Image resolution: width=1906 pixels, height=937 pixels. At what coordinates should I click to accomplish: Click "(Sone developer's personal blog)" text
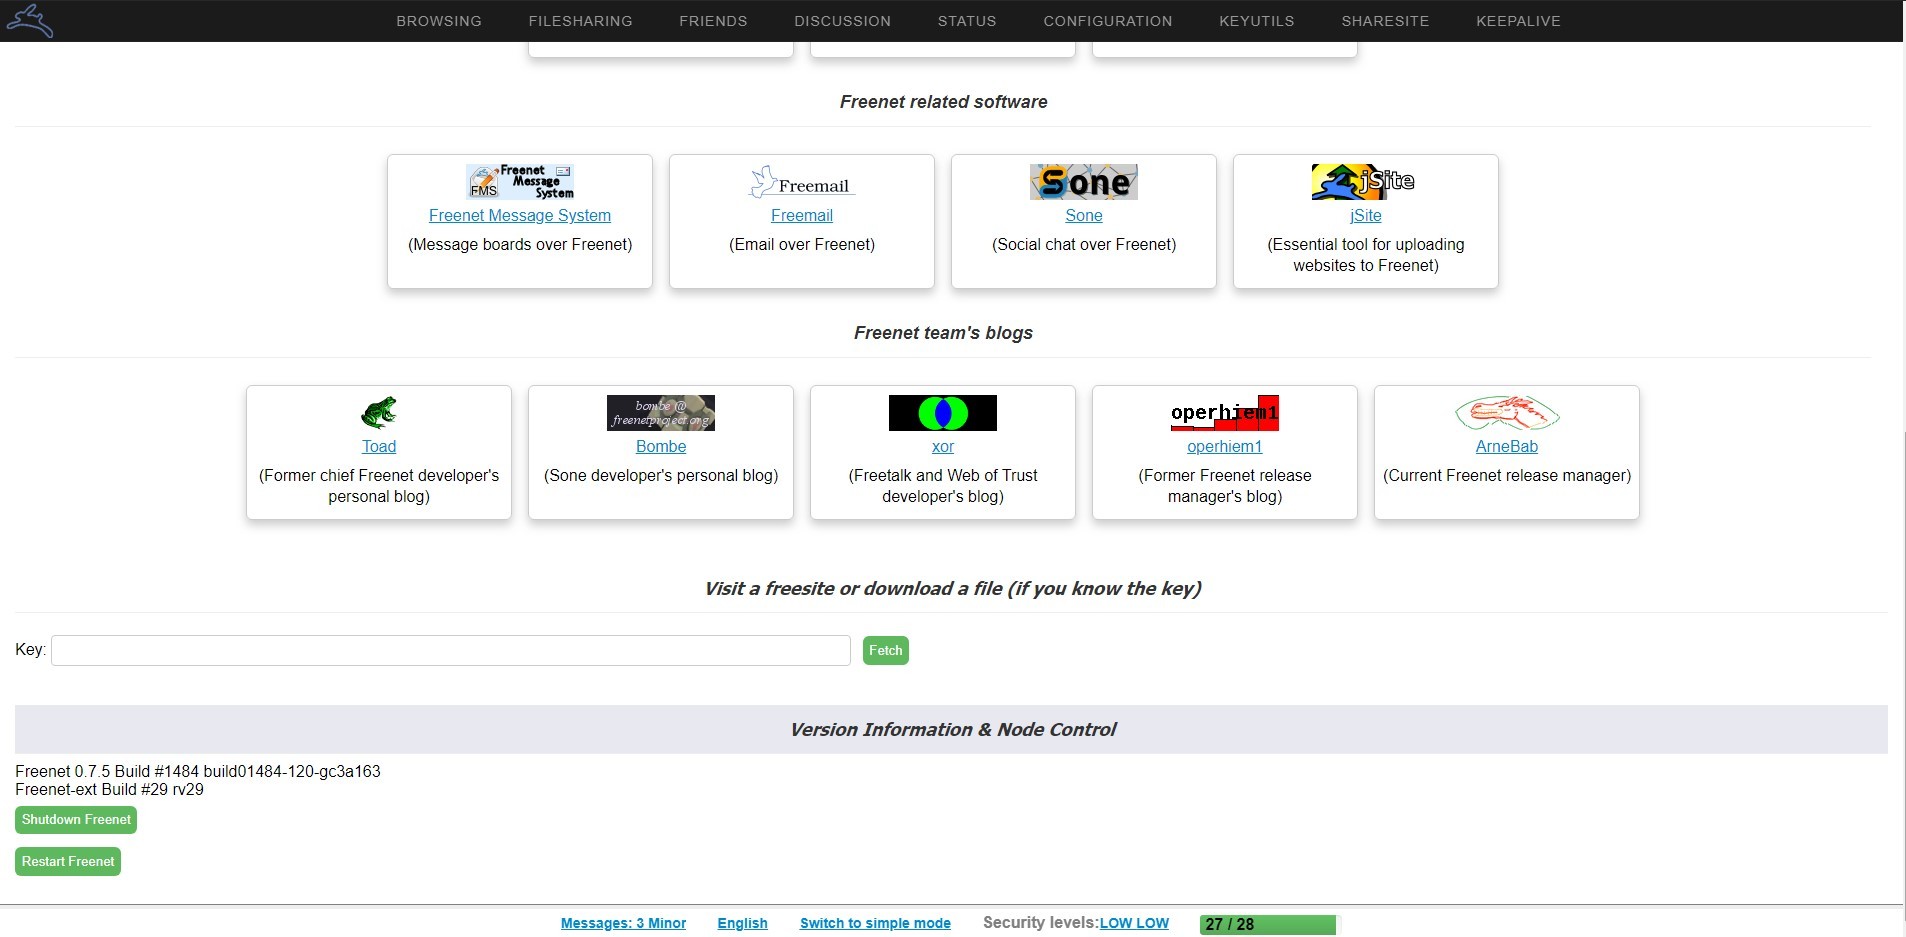click(661, 475)
